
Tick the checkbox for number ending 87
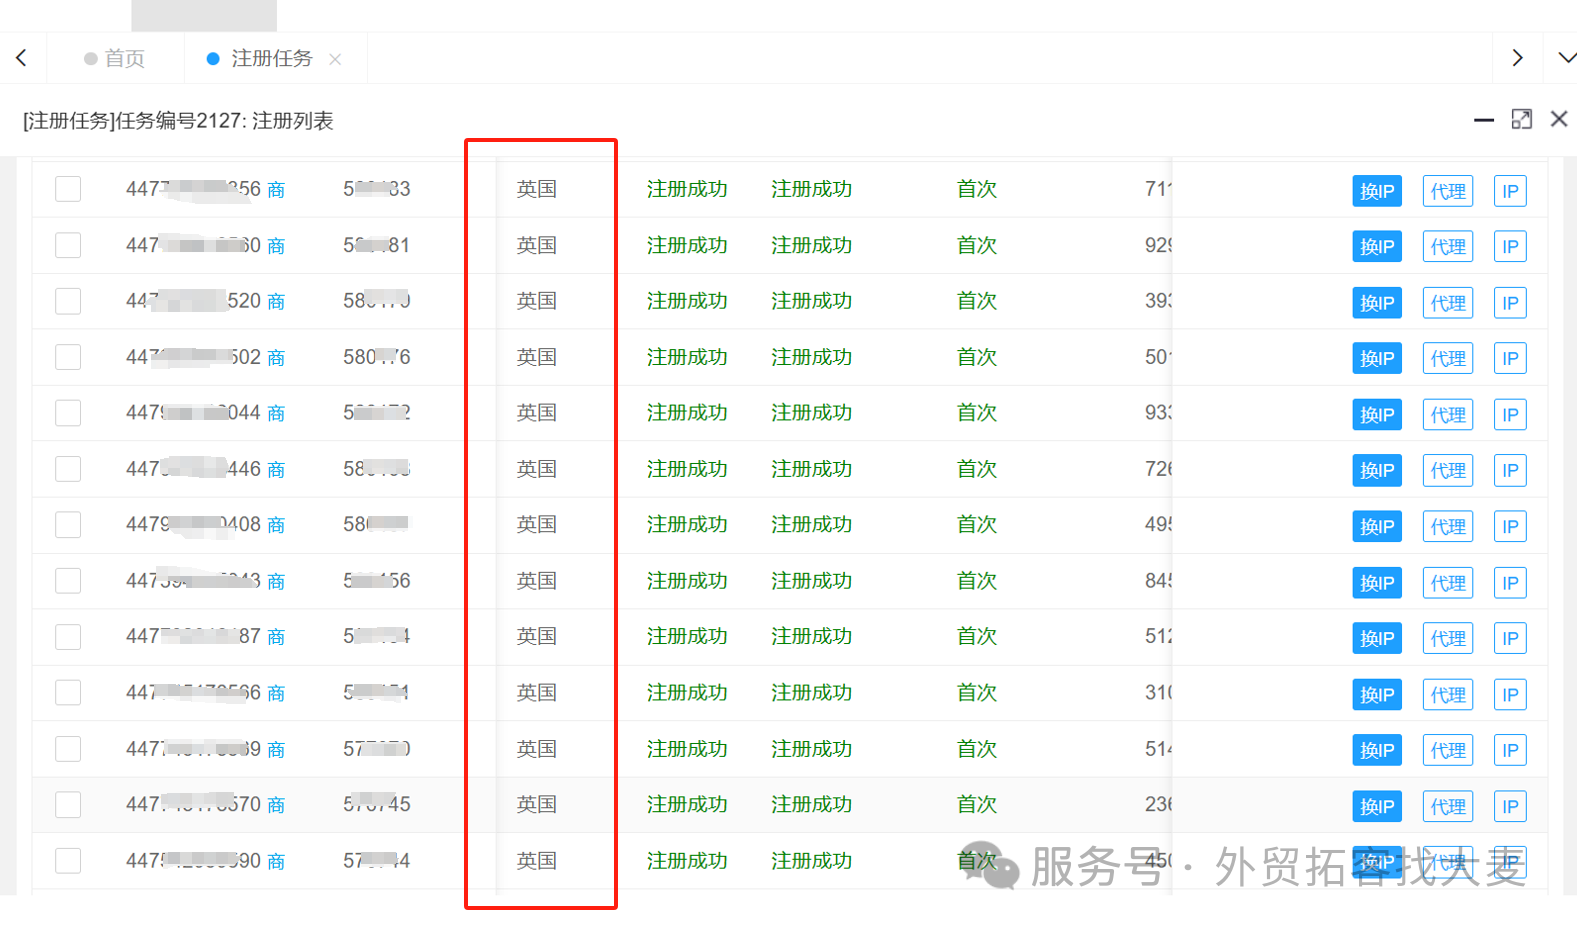(68, 636)
